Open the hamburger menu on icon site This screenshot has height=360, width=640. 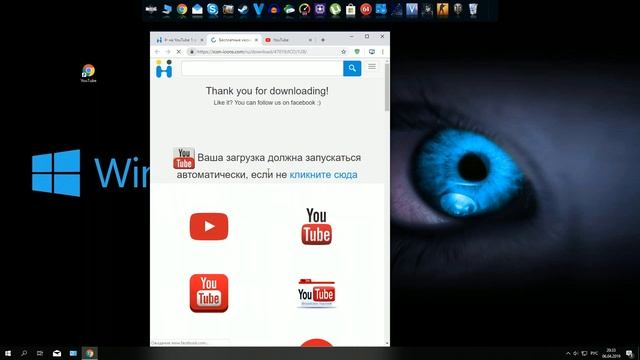tap(372, 67)
